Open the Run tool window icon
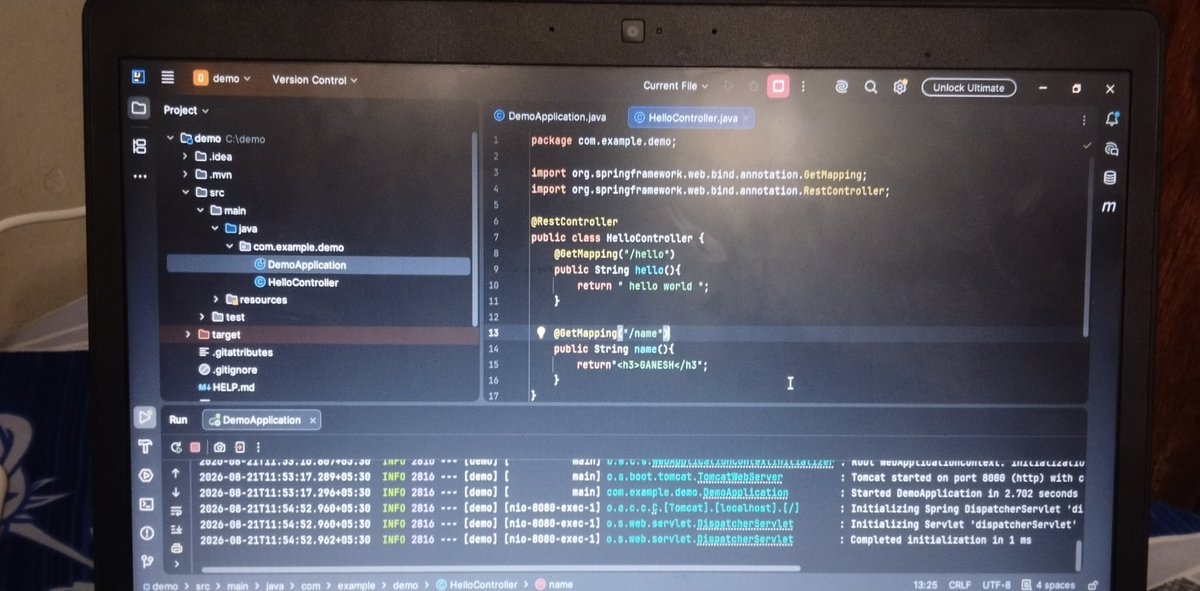This screenshot has width=1200, height=591. coord(144,416)
